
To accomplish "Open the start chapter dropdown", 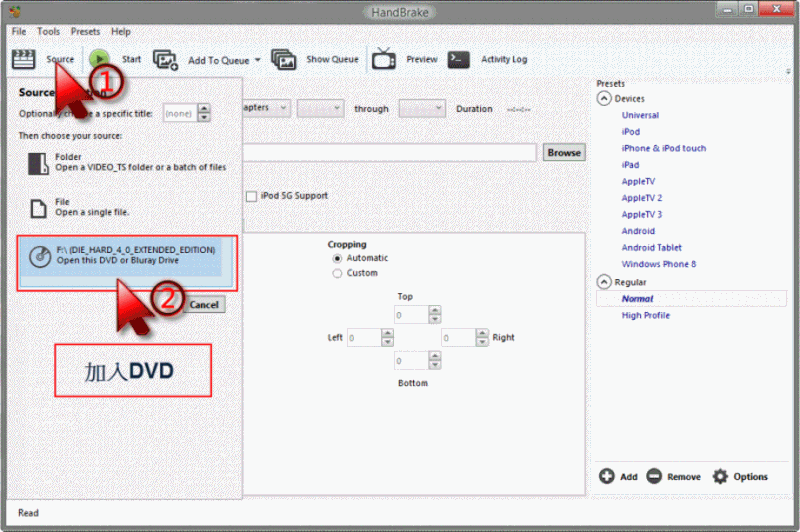I will [320, 108].
